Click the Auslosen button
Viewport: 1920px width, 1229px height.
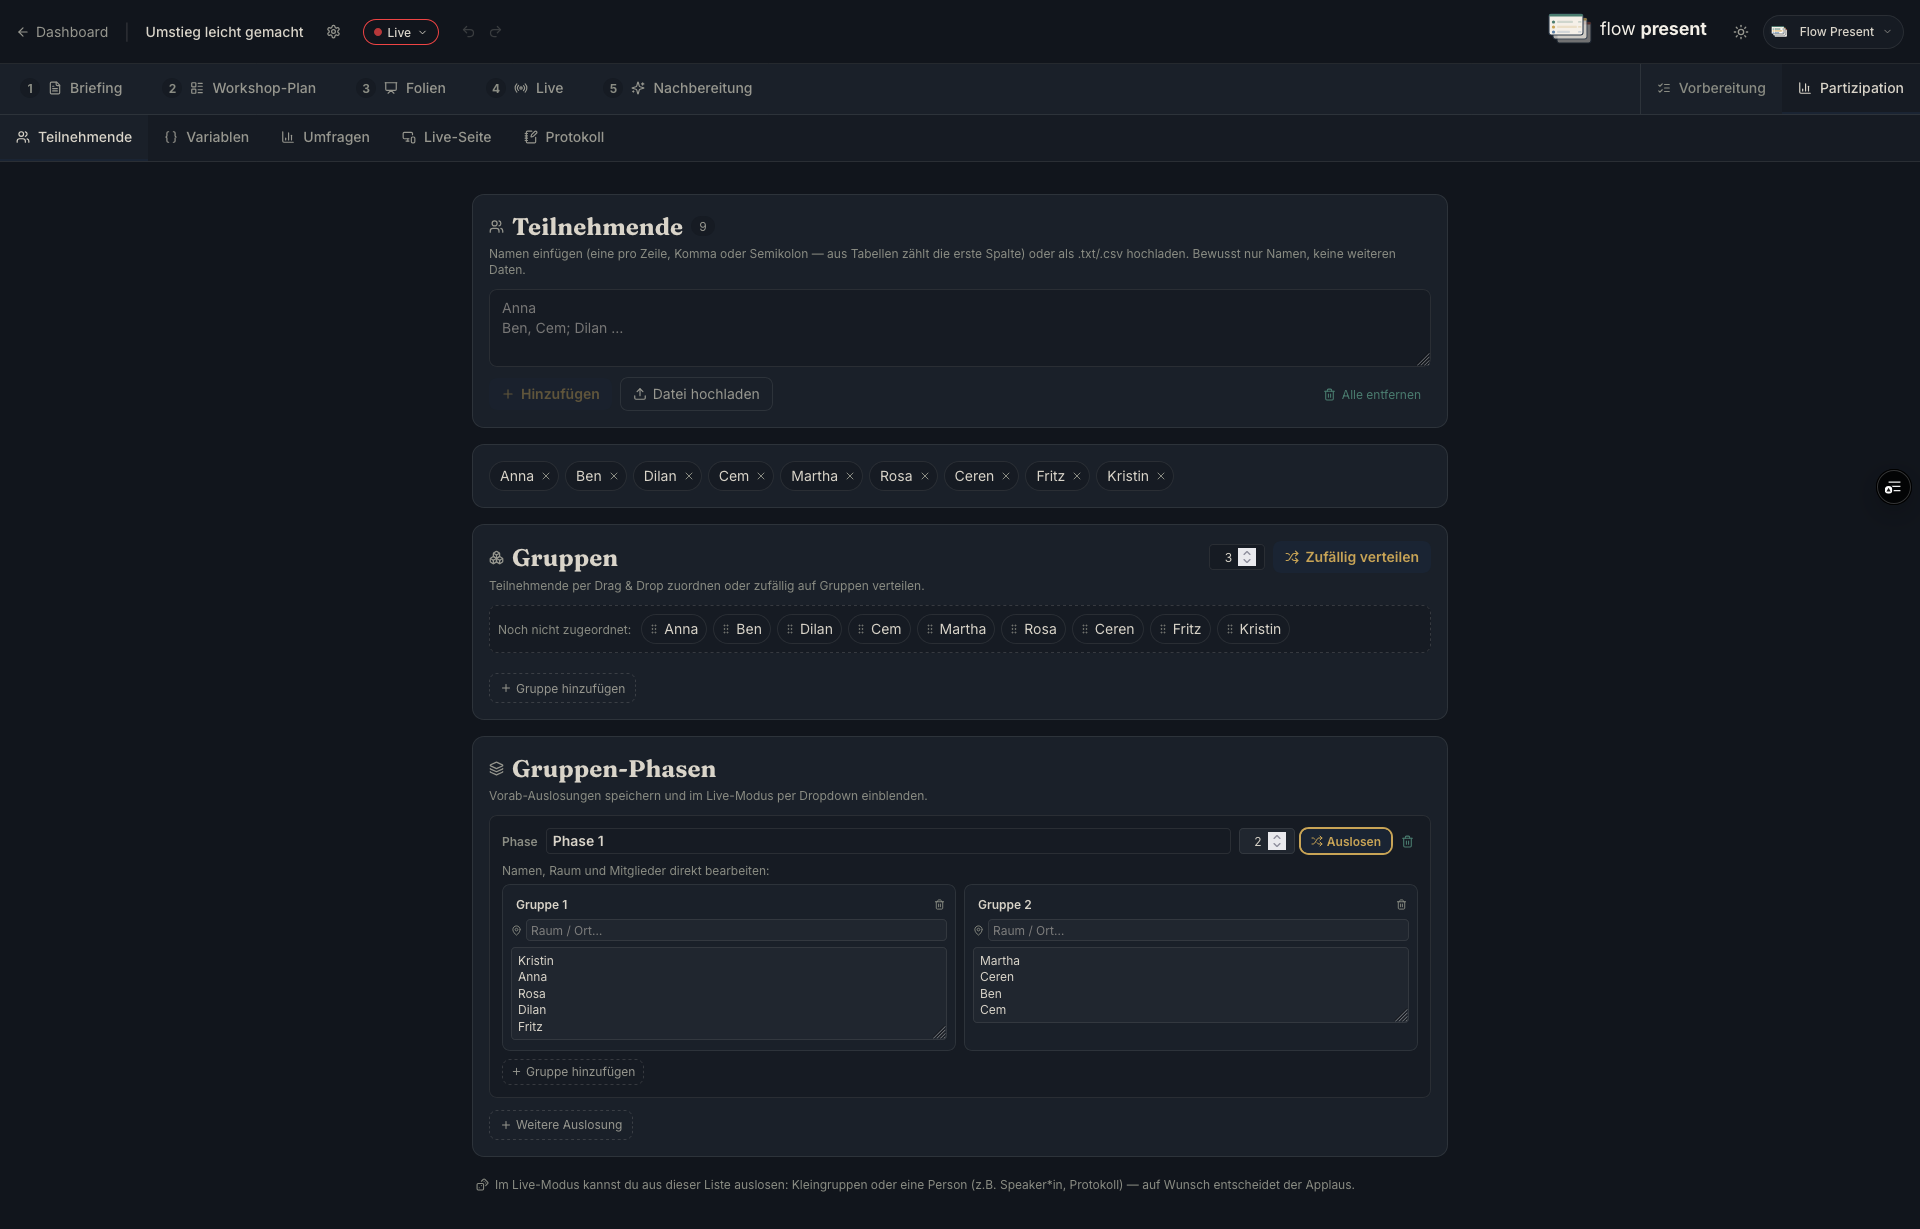[1346, 842]
